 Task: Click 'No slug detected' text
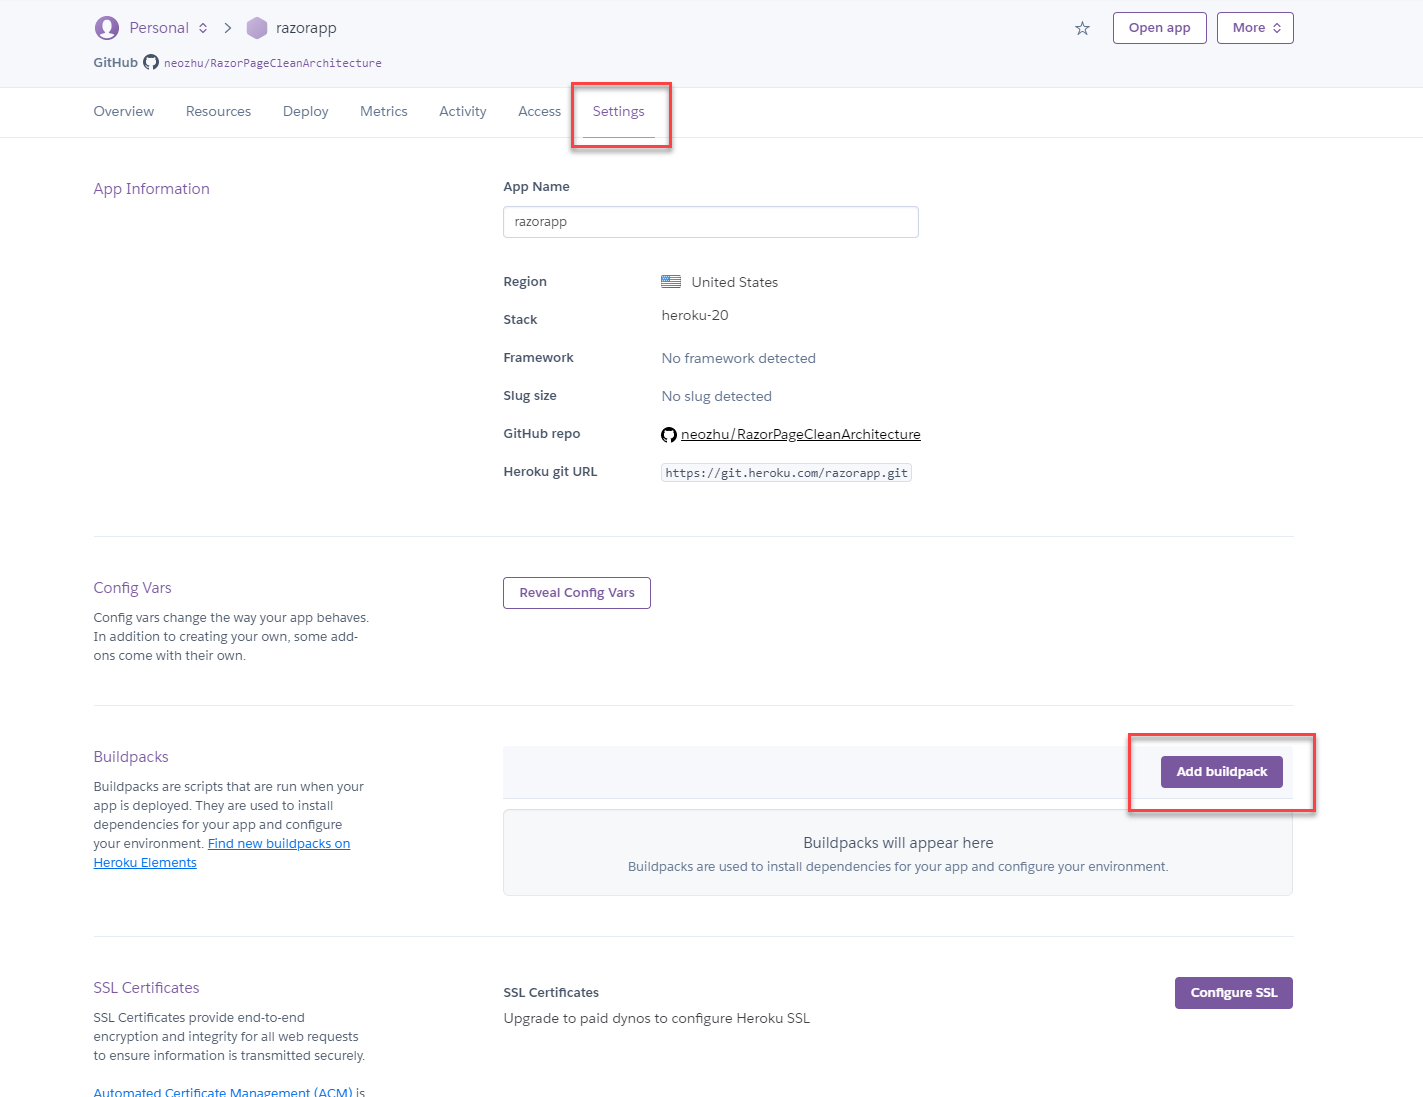[x=717, y=396]
